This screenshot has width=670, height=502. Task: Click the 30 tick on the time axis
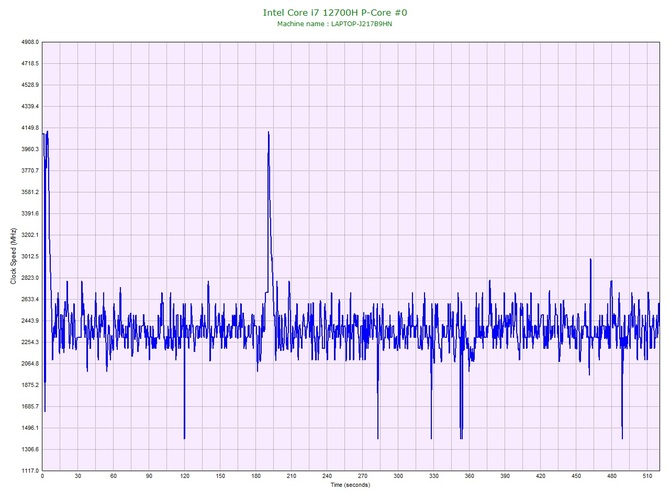click(78, 476)
